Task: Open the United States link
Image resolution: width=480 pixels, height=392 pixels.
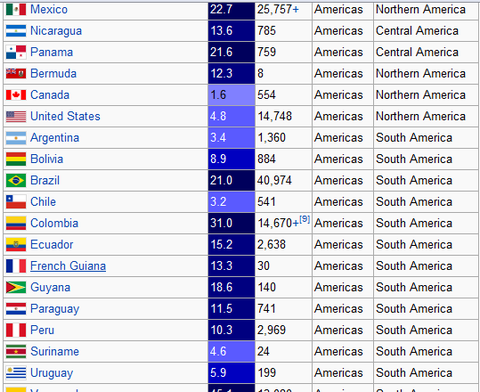Action: [x=65, y=116]
